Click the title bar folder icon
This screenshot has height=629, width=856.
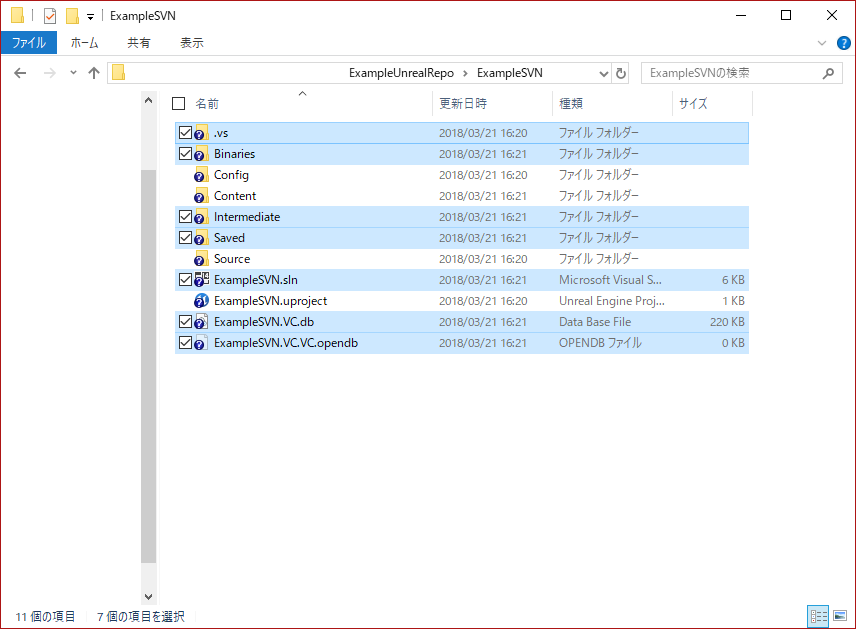tap(17, 15)
